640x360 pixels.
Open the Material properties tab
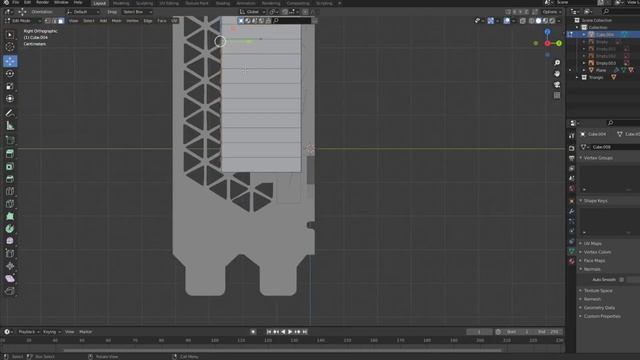point(571,261)
